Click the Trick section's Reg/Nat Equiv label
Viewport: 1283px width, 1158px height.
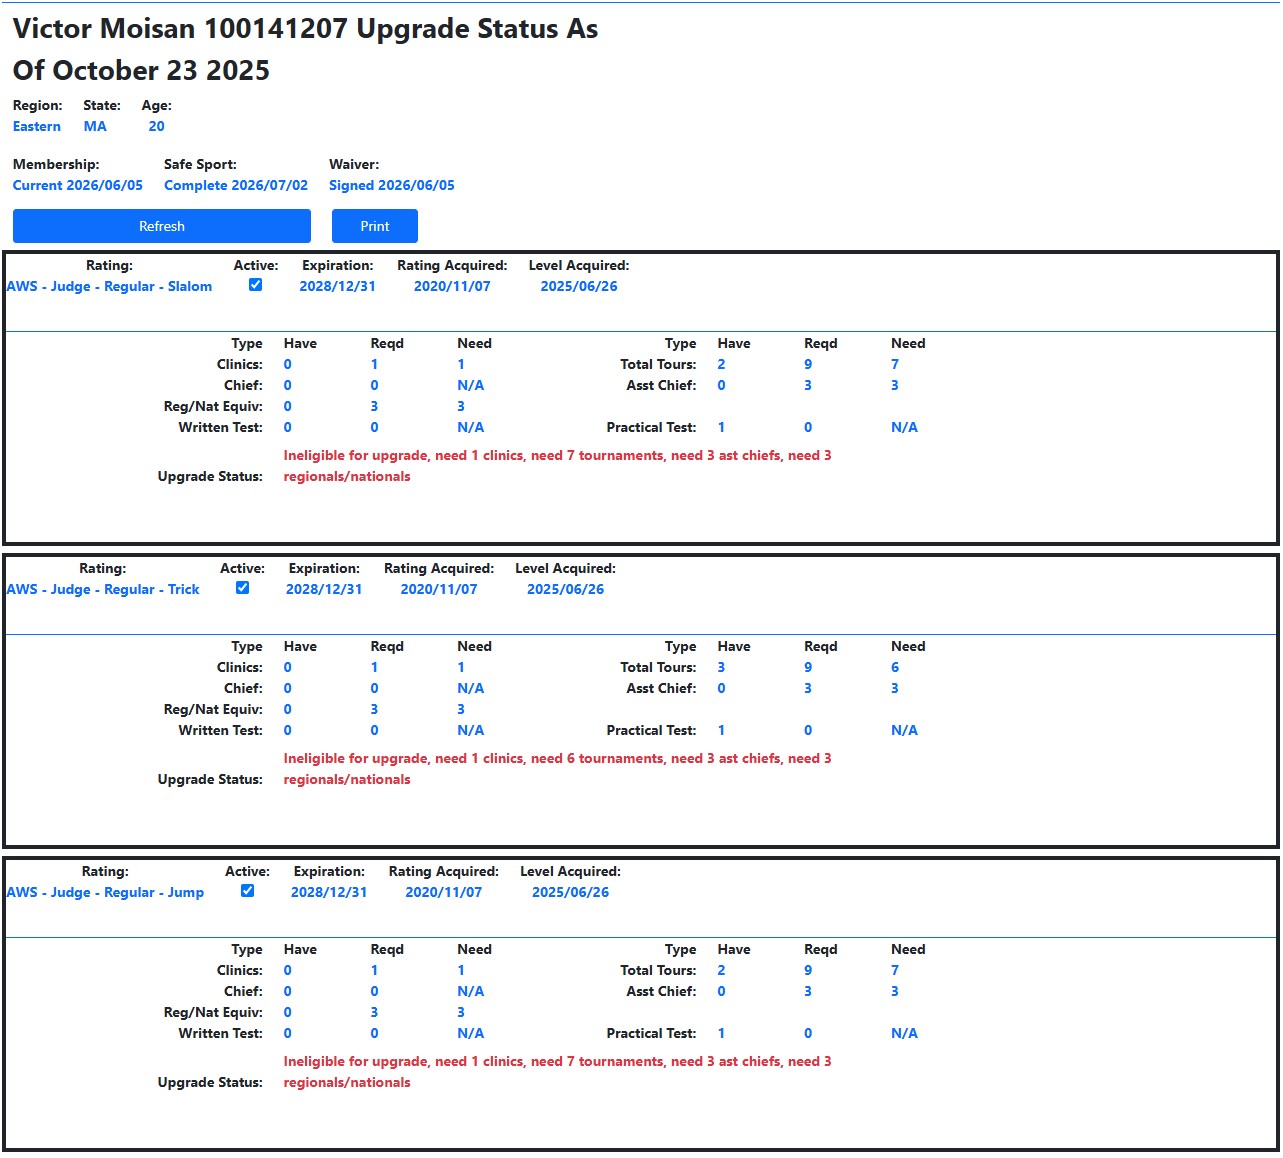[x=213, y=709]
